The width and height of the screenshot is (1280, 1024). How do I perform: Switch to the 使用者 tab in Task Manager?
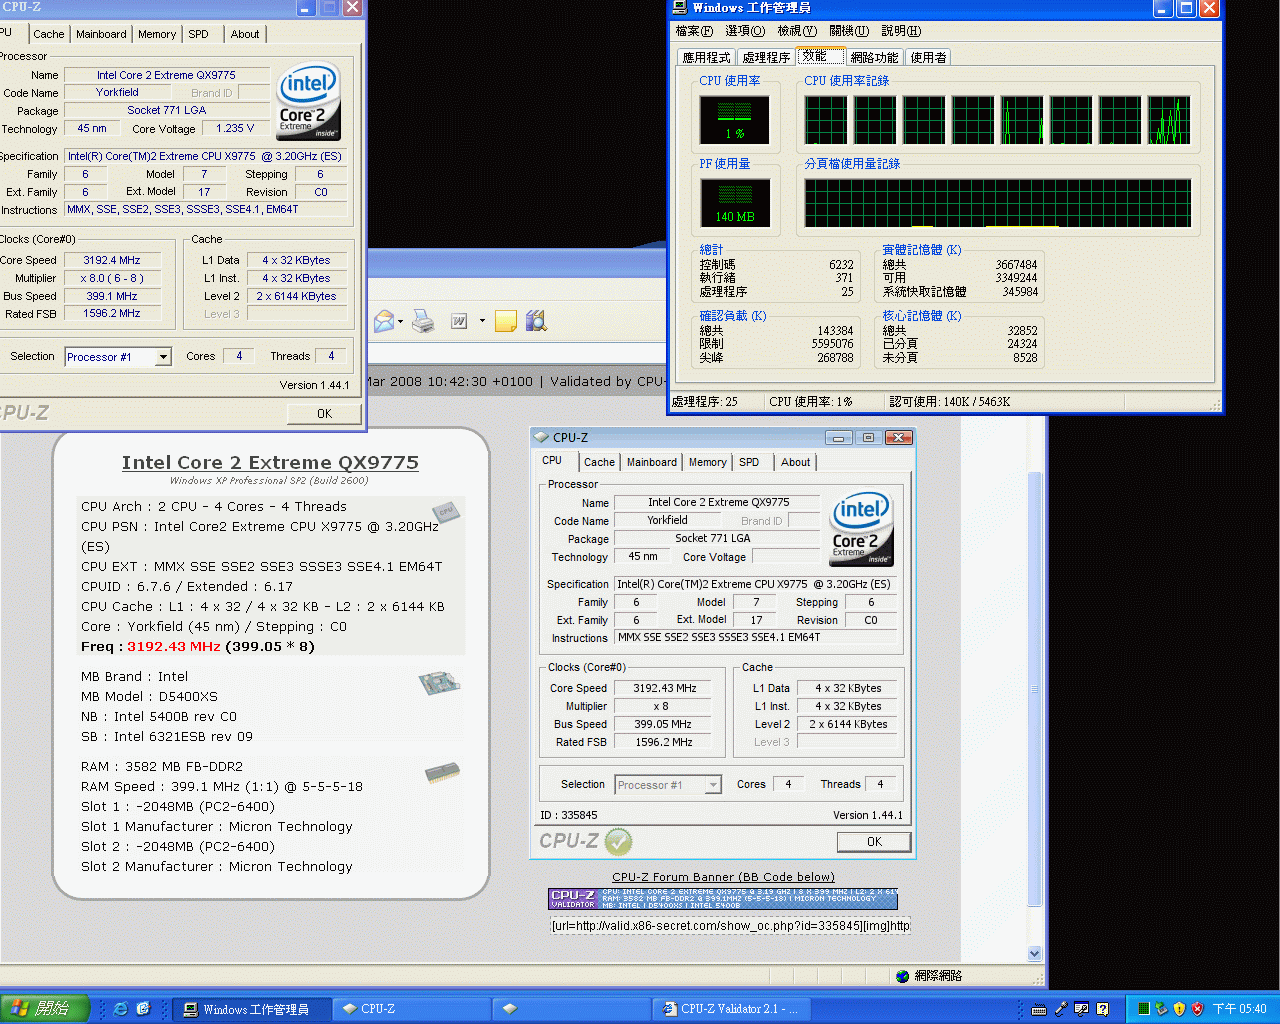(x=928, y=57)
